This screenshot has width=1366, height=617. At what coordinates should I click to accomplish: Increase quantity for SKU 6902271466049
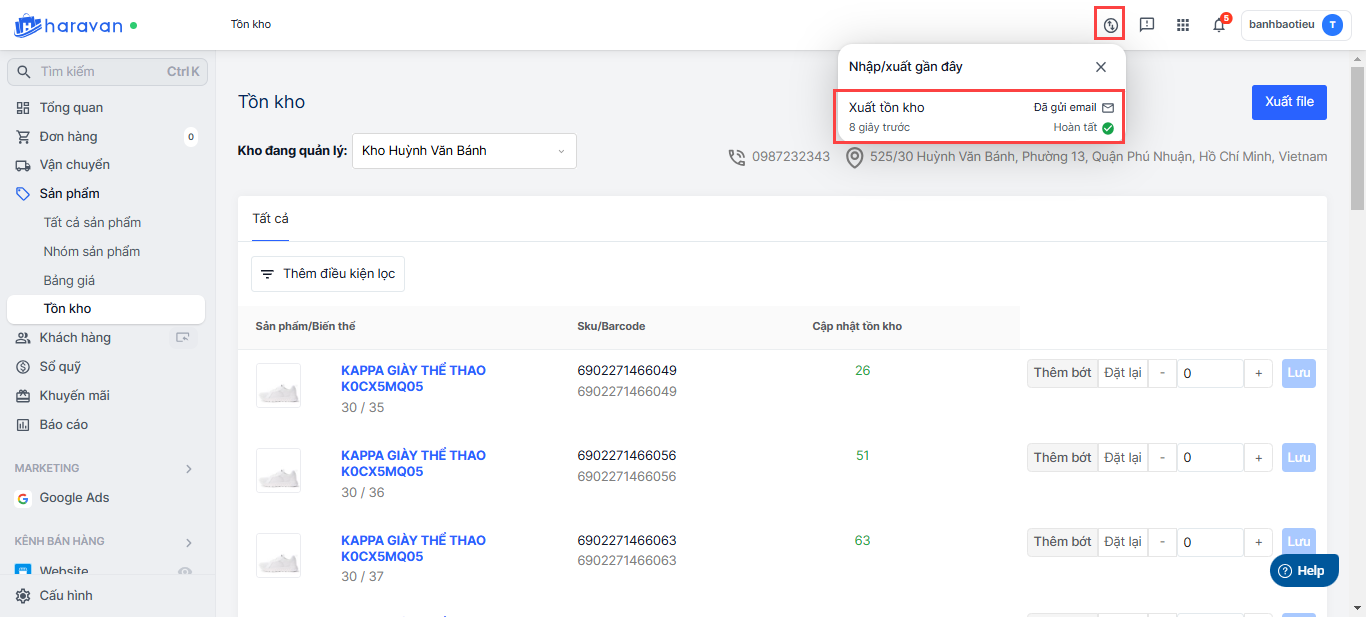1259,373
